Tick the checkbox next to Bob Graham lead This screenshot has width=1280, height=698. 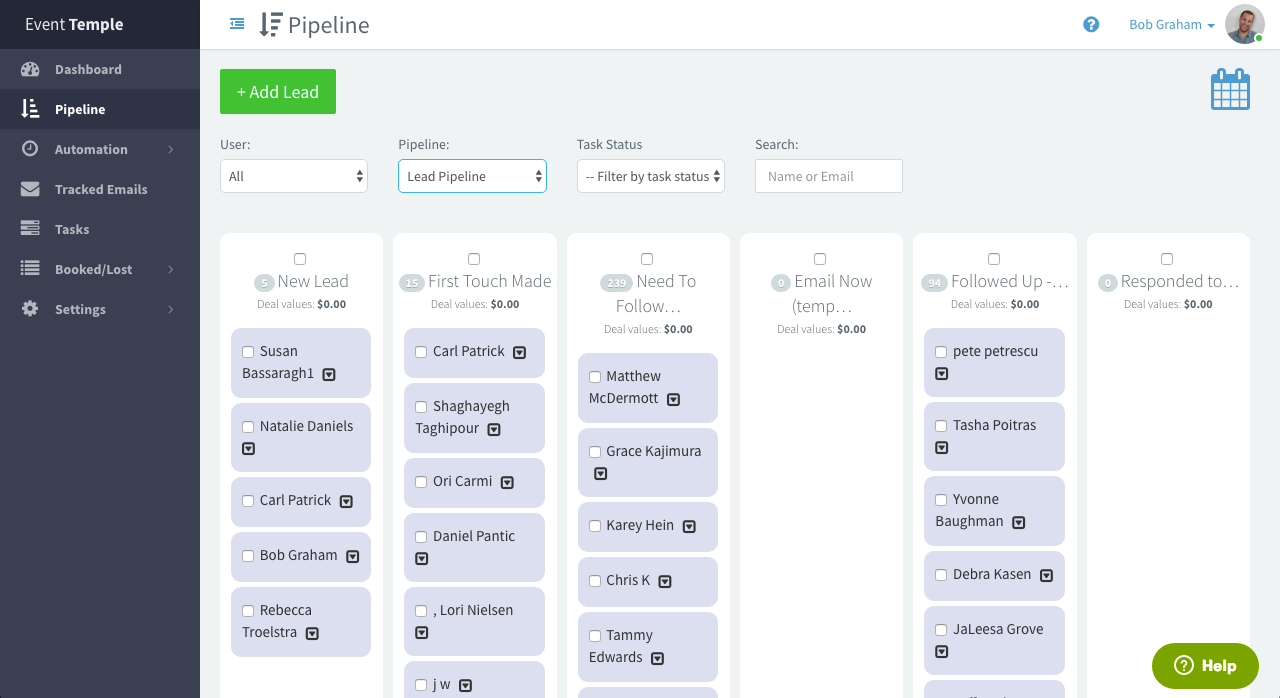click(248, 556)
